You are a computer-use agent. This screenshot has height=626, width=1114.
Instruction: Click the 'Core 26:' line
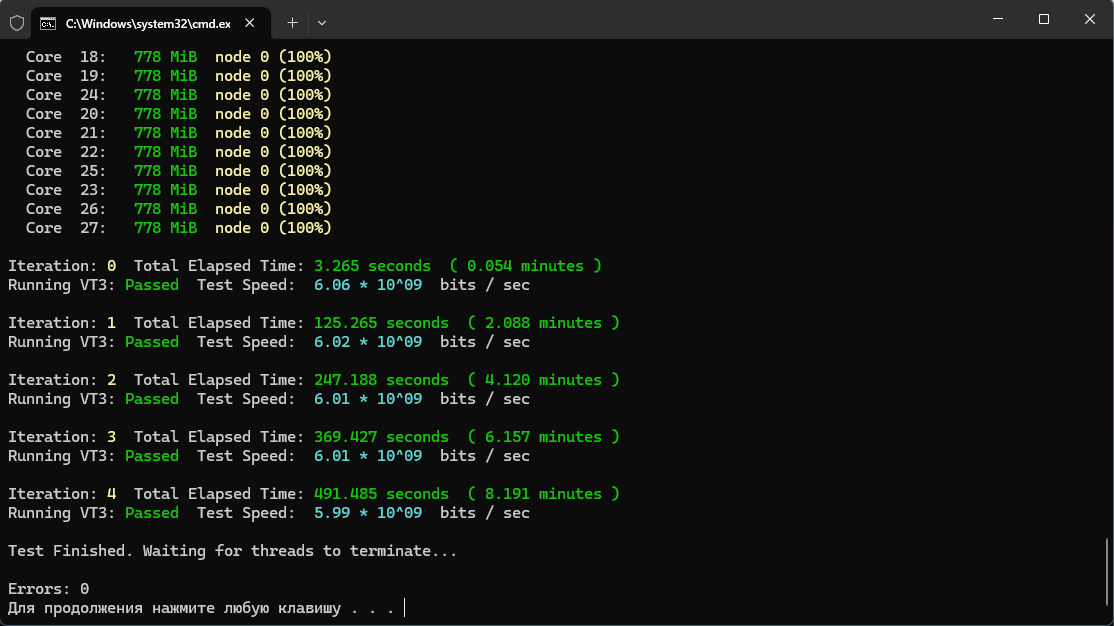point(178,209)
